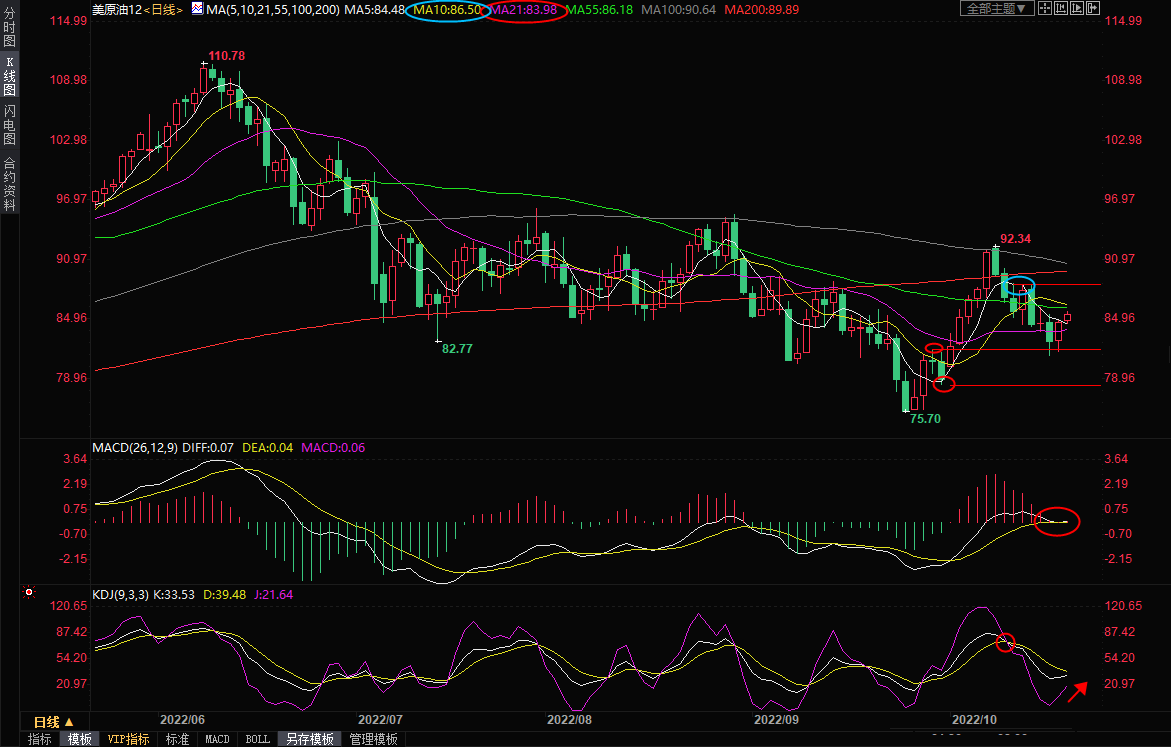1171x747 pixels.
Task: Click the 另存模板 button
Action: coord(309,739)
